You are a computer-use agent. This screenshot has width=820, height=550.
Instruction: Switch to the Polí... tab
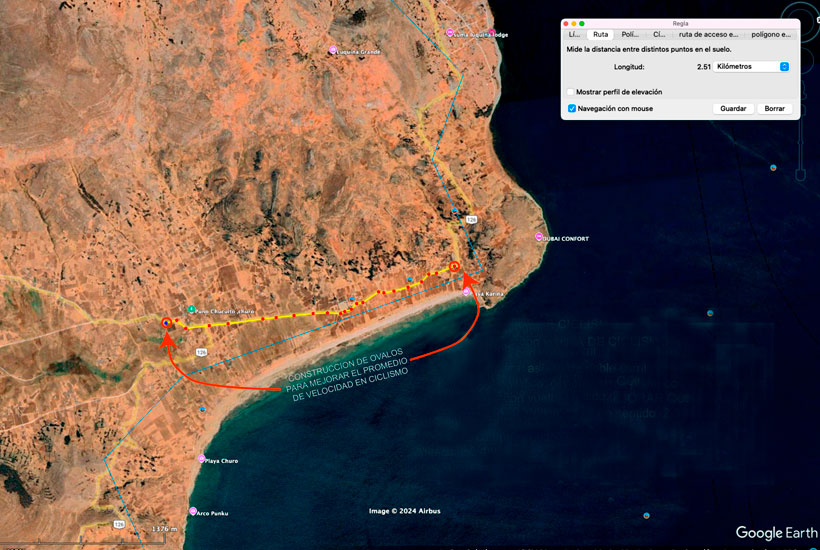click(630, 34)
